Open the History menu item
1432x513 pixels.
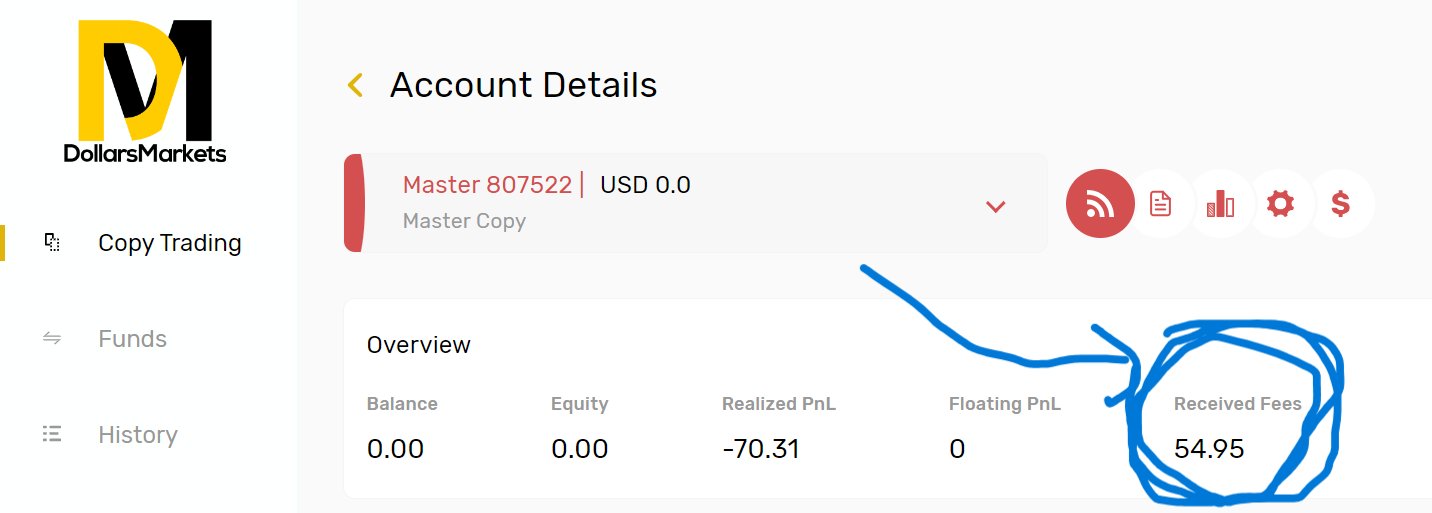[138, 435]
